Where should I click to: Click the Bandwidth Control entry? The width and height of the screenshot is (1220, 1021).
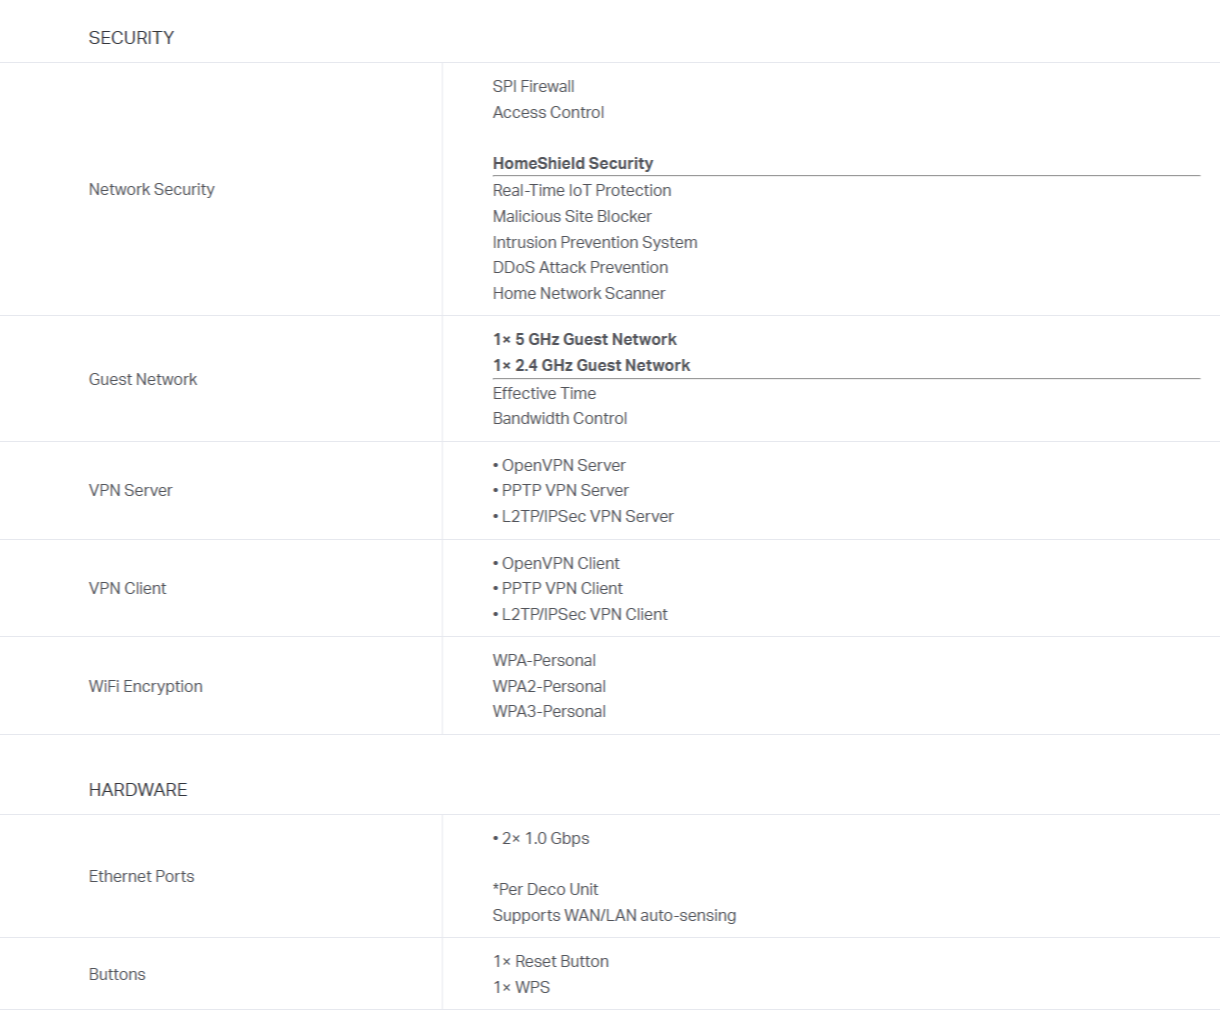[559, 418]
